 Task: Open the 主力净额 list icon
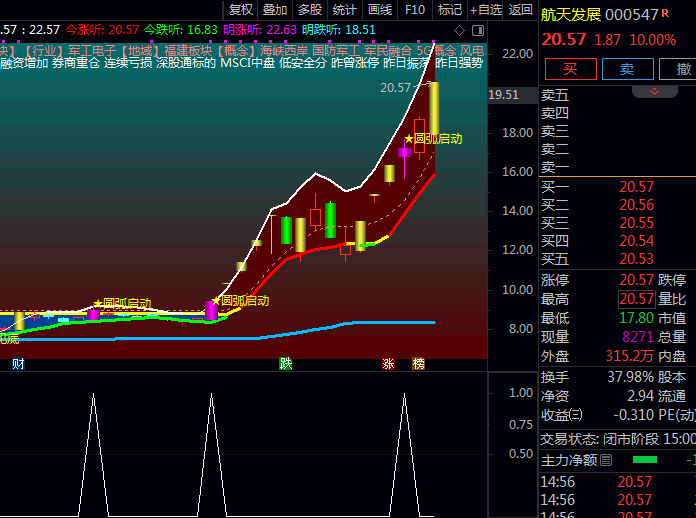tap(606, 460)
